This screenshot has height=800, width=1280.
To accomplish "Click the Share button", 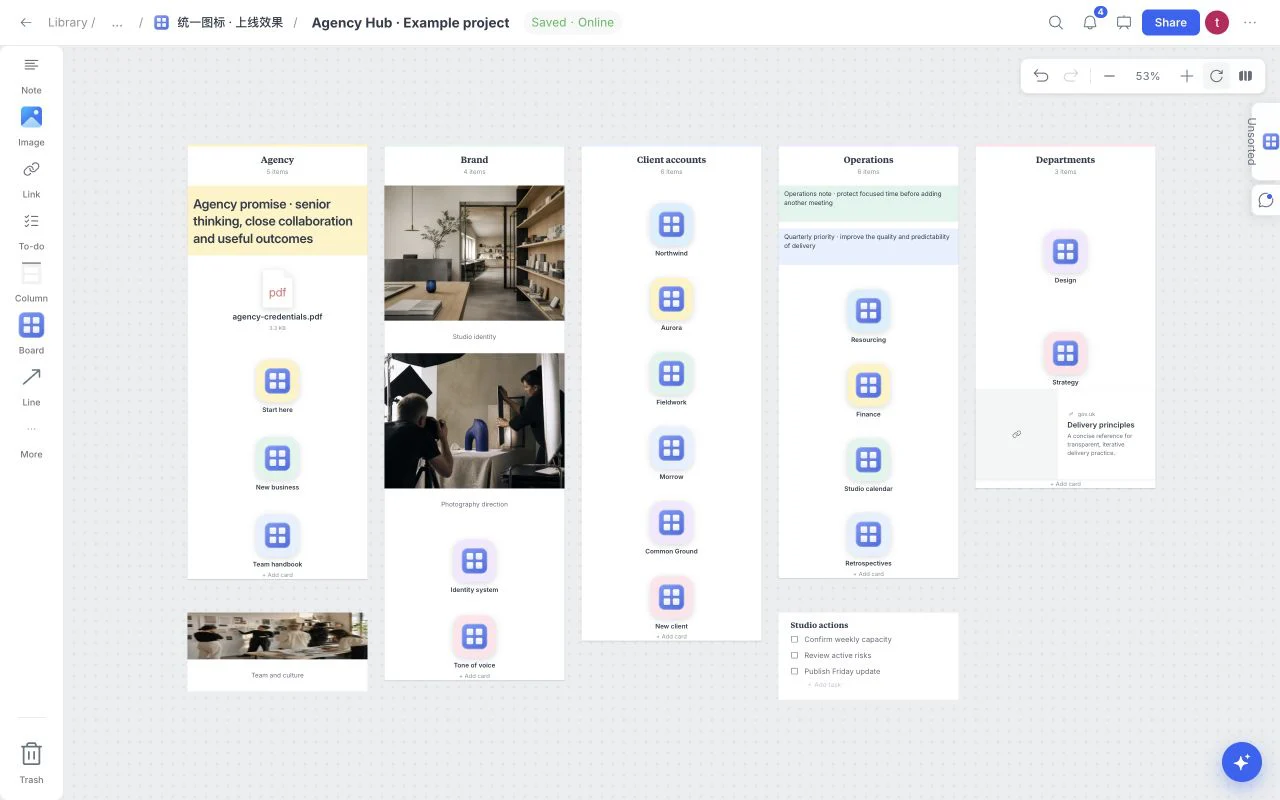I will pyautogui.click(x=1170, y=22).
